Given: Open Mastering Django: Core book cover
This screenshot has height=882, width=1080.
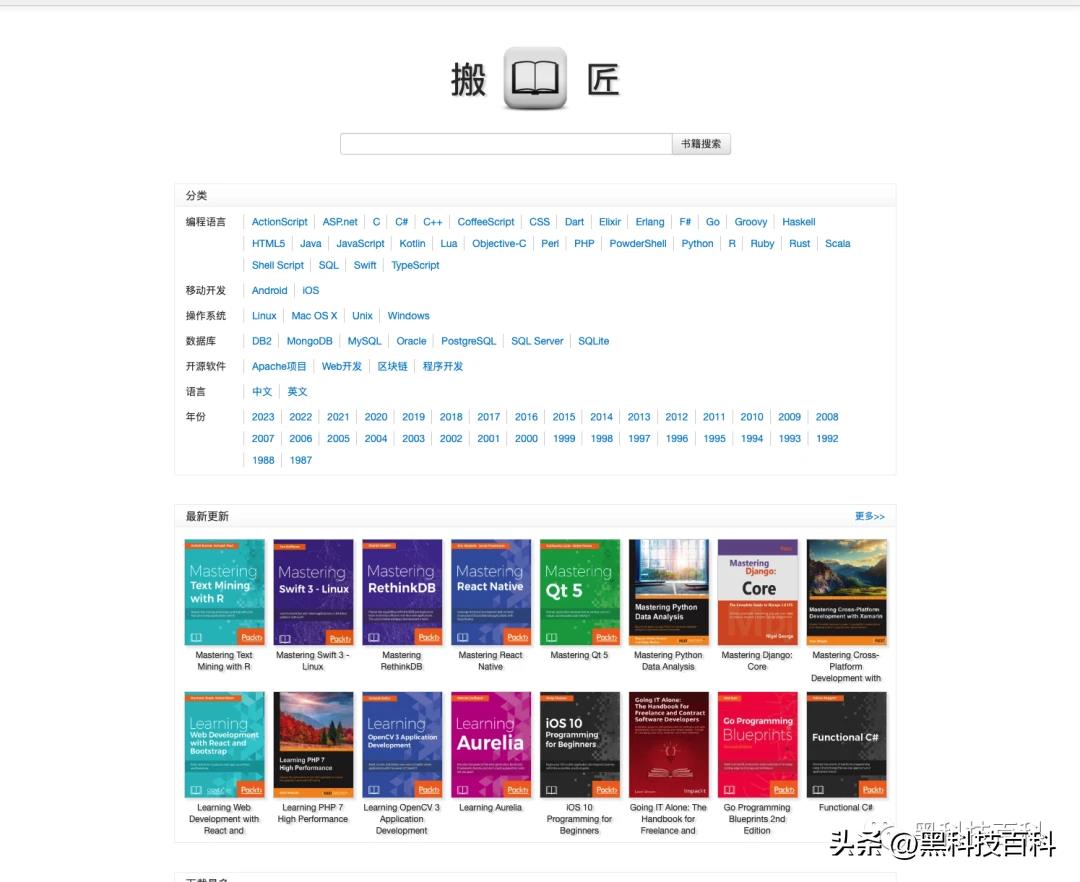Looking at the screenshot, I should pyautogui.click(x=758, y=592).
